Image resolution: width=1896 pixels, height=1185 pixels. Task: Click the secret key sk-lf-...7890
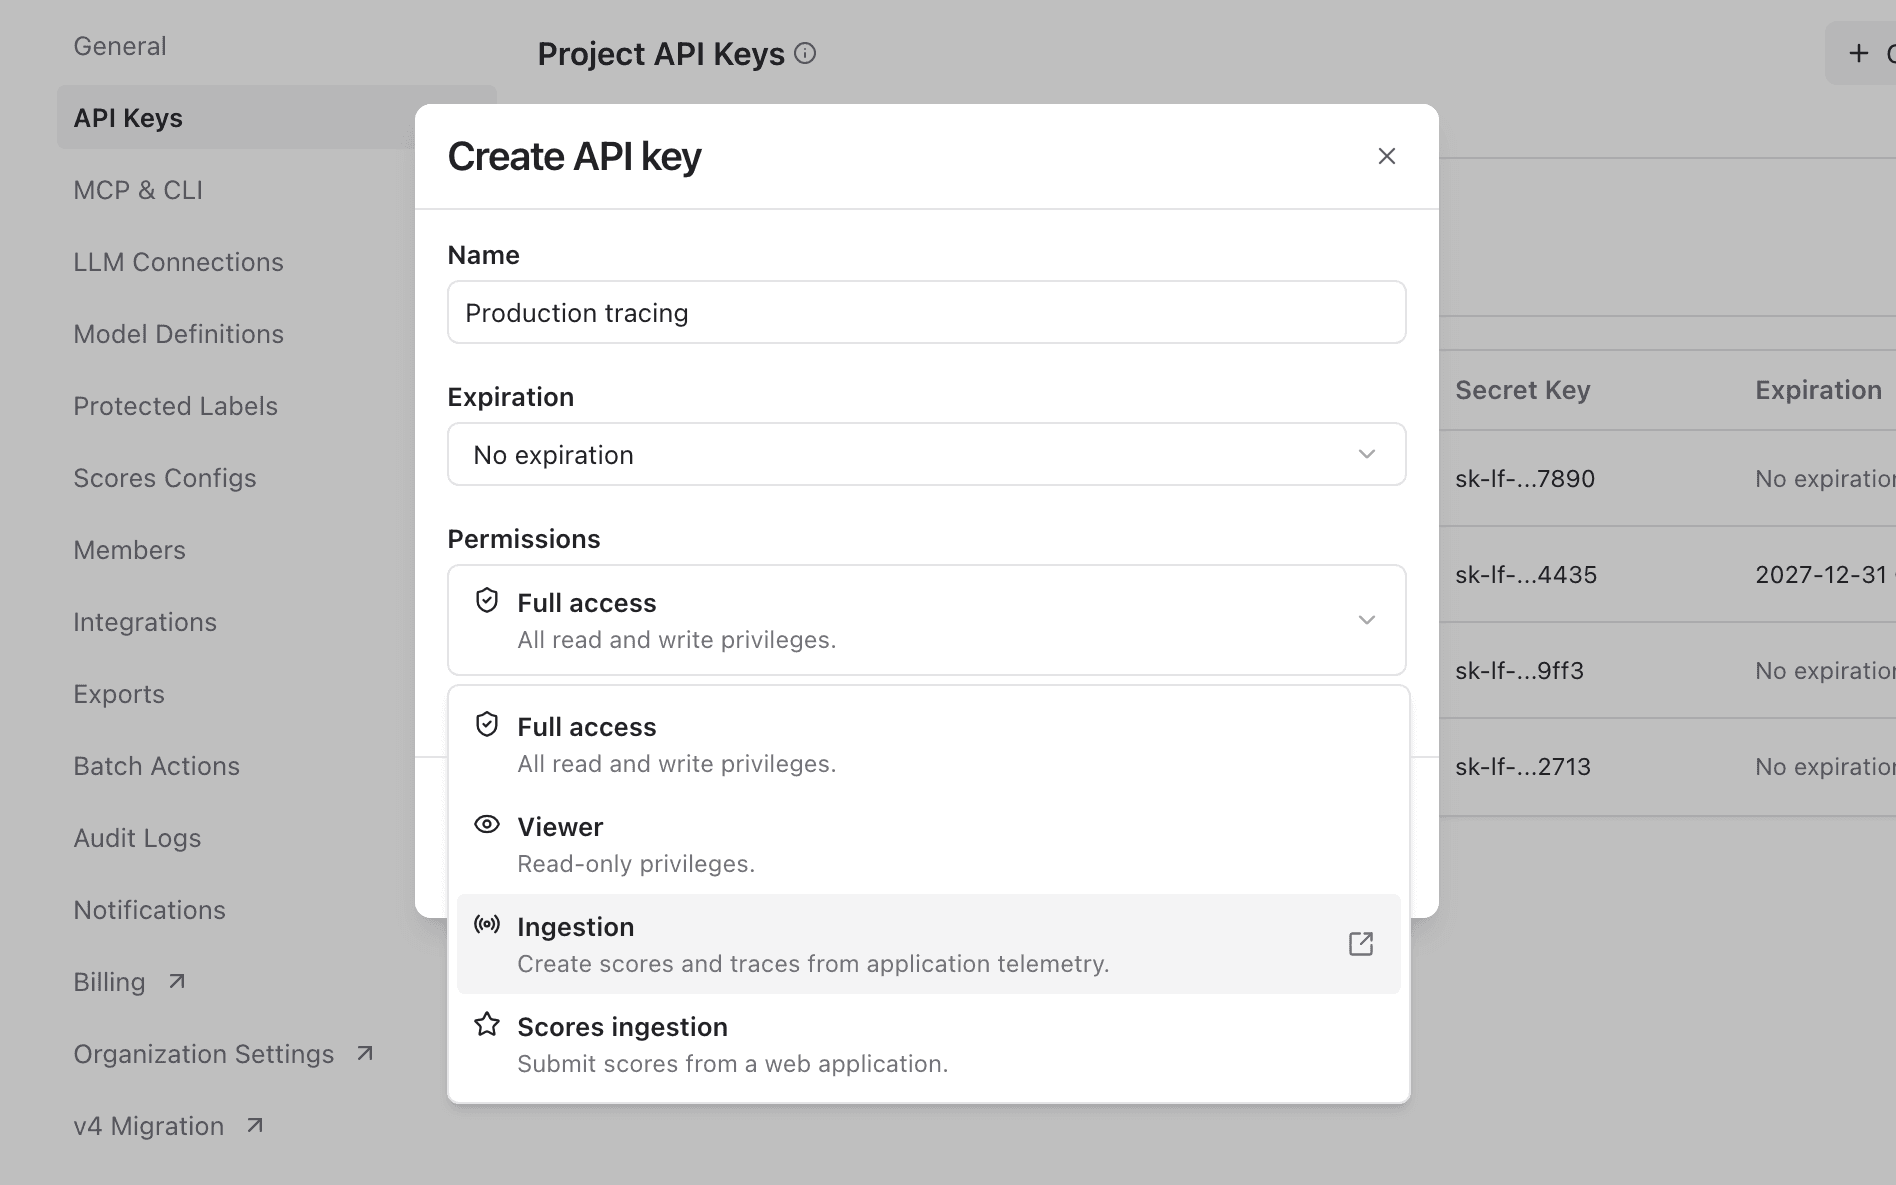pos(1525,478)
